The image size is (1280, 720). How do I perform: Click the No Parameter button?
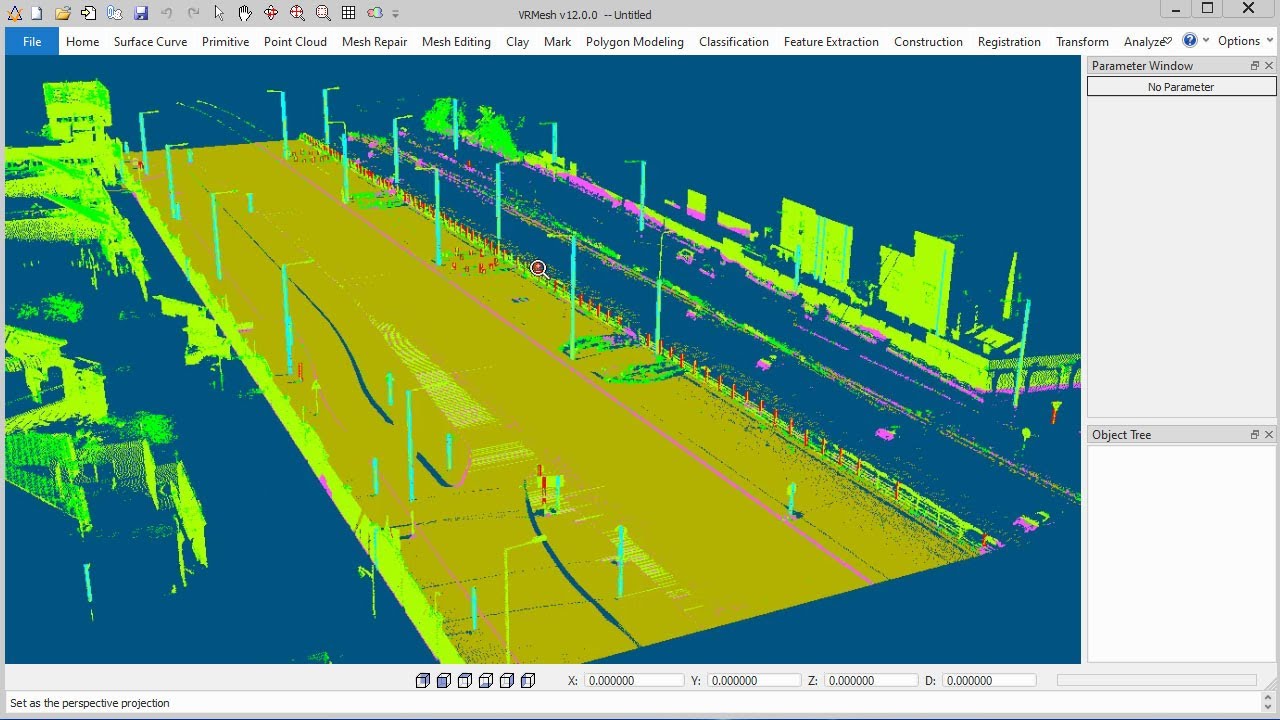point(1181,87)
